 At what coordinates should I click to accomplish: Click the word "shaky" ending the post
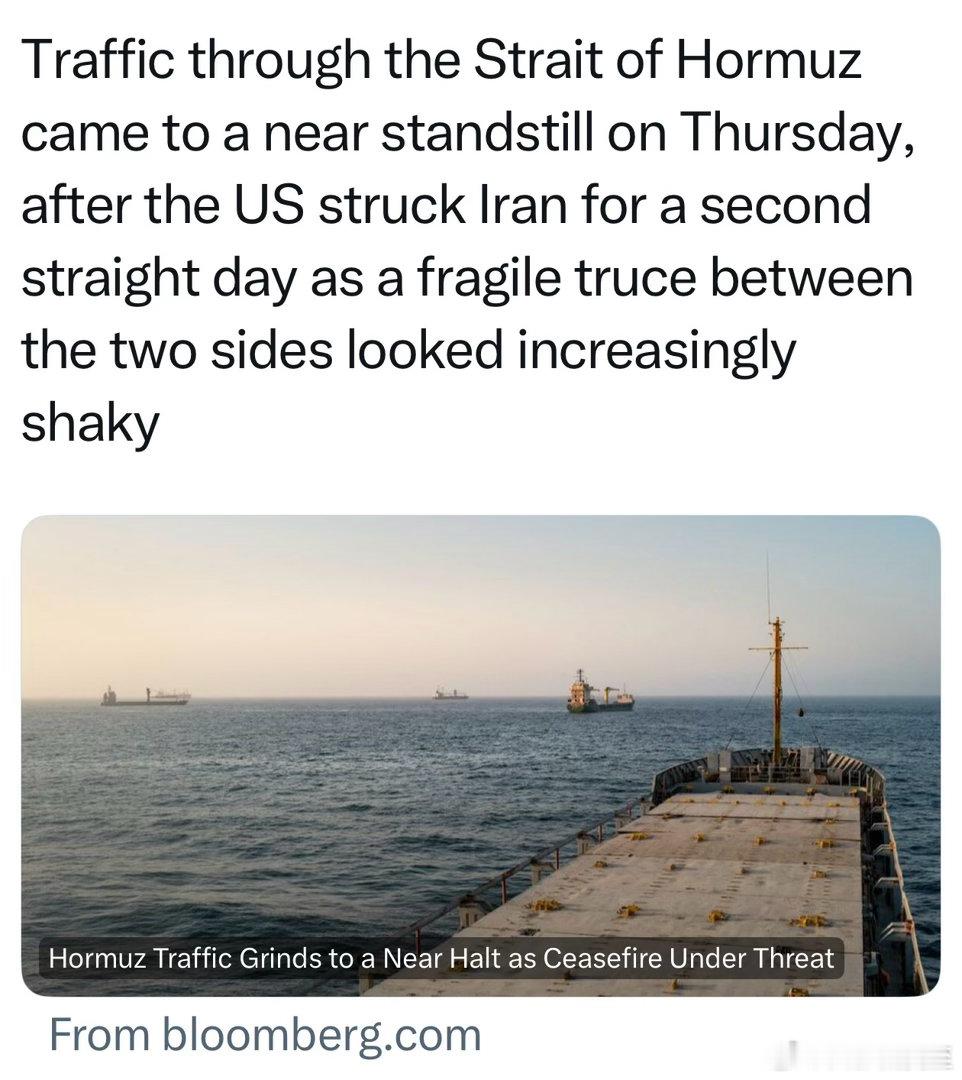click(x=90, y=422)
